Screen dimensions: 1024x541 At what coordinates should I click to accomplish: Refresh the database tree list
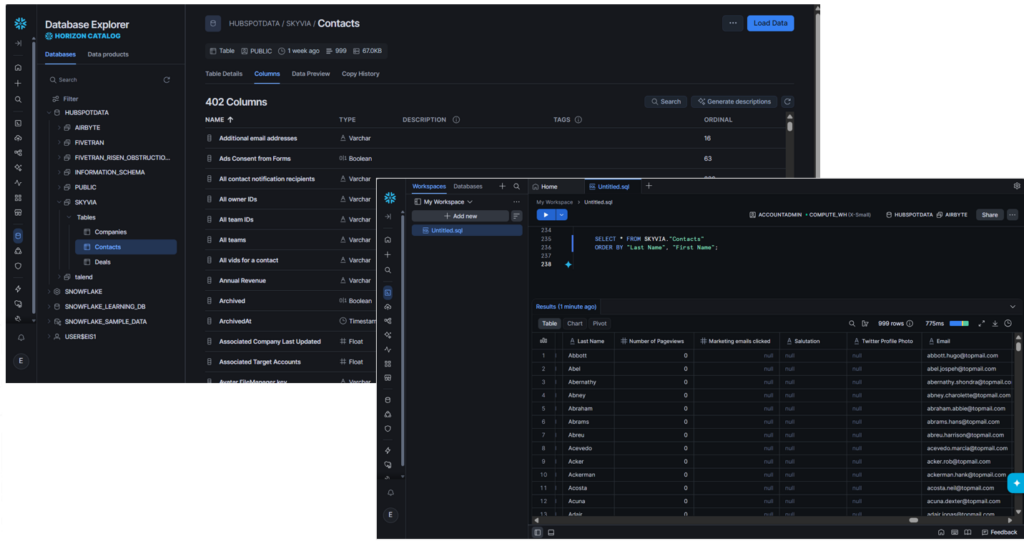[167, 80]
